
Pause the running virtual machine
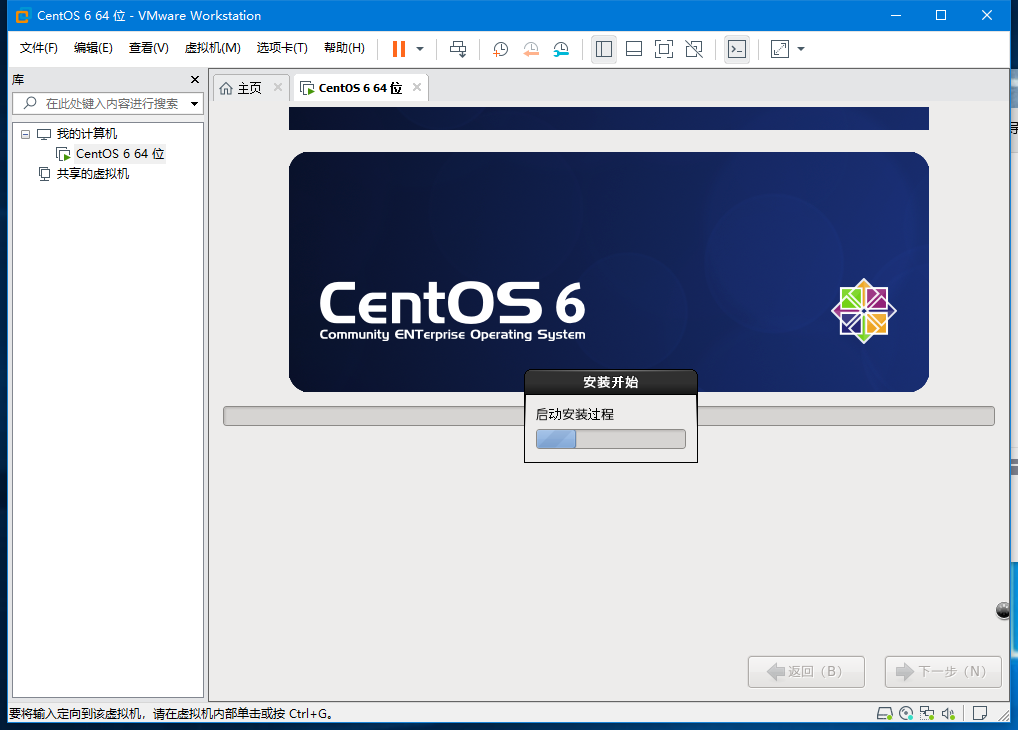pos(397,48)
